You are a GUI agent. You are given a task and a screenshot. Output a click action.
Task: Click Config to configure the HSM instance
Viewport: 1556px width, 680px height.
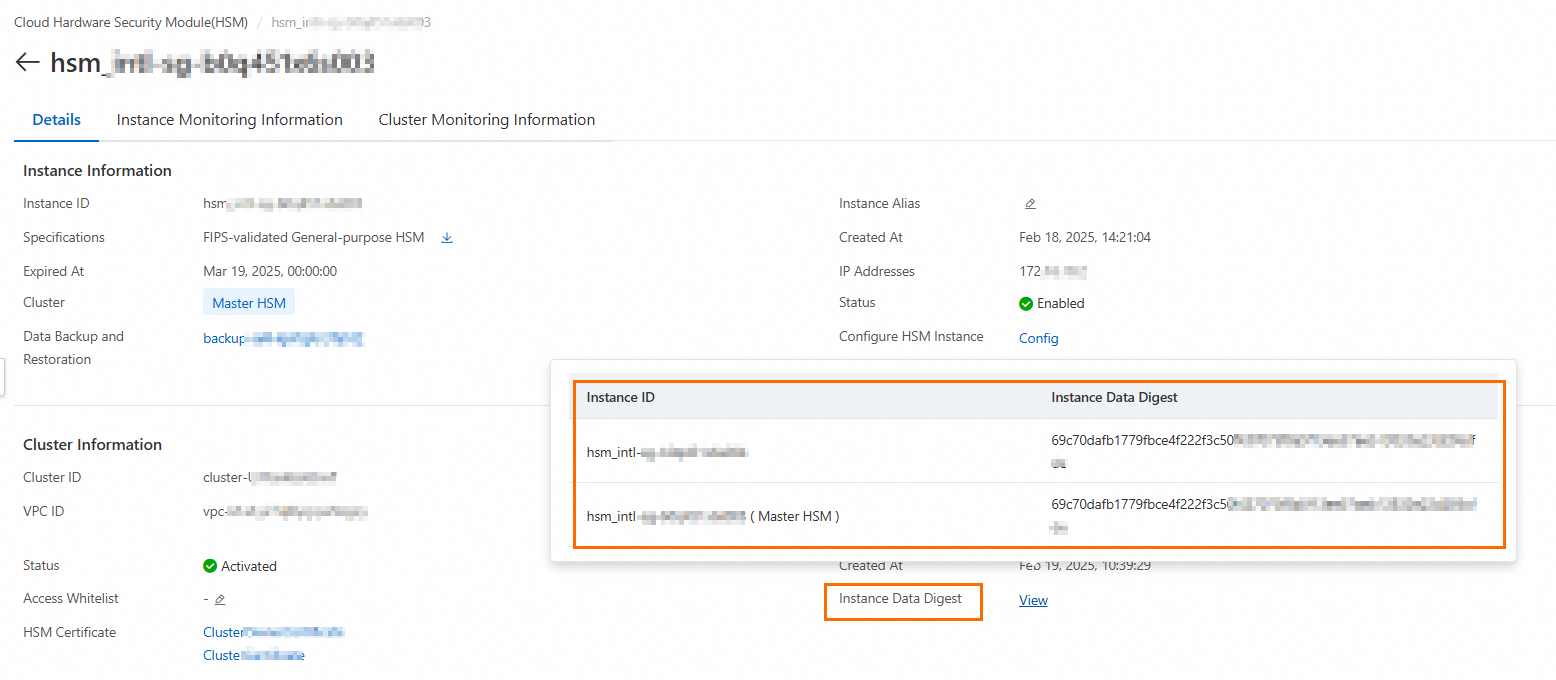point(1038,338)
